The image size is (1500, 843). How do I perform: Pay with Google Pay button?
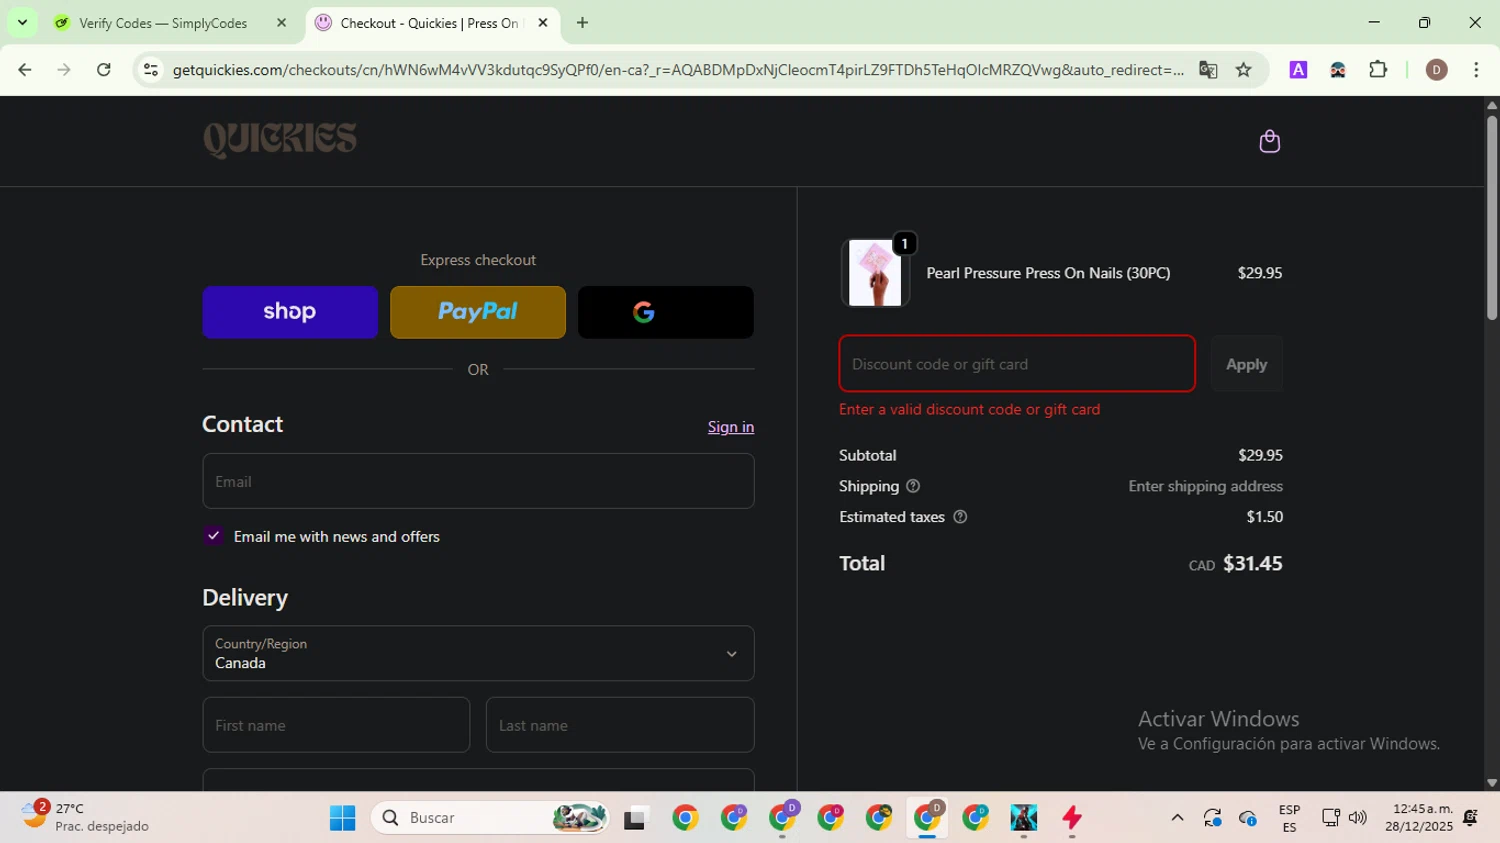click(666, 312)
